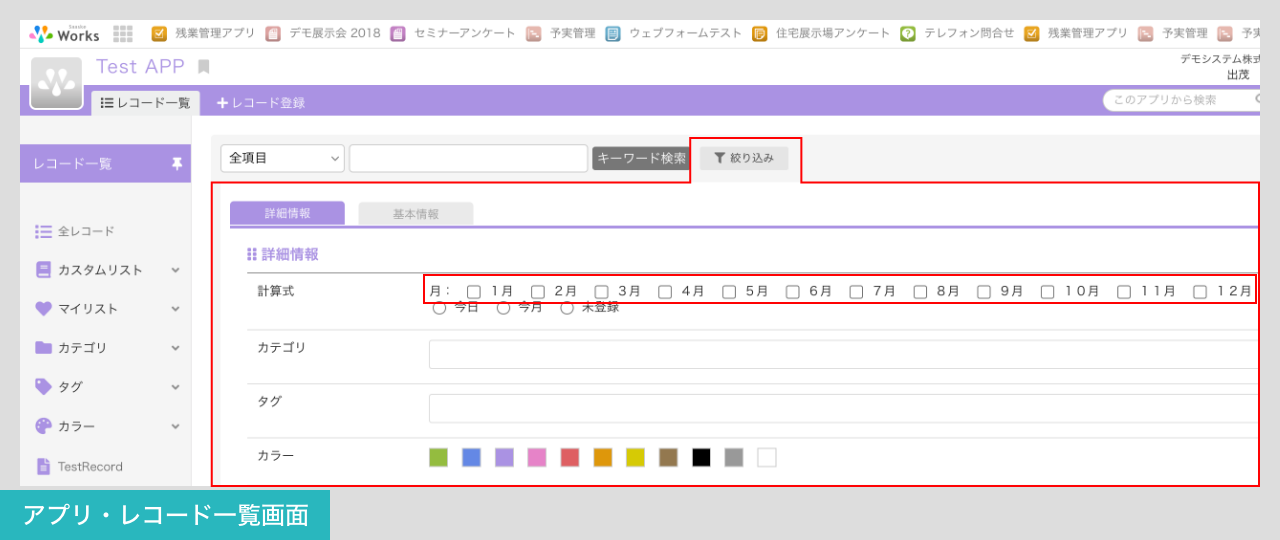Choose the pink color swatch
This screenshot has height=540, width=1280.
(x=537, y=457)
